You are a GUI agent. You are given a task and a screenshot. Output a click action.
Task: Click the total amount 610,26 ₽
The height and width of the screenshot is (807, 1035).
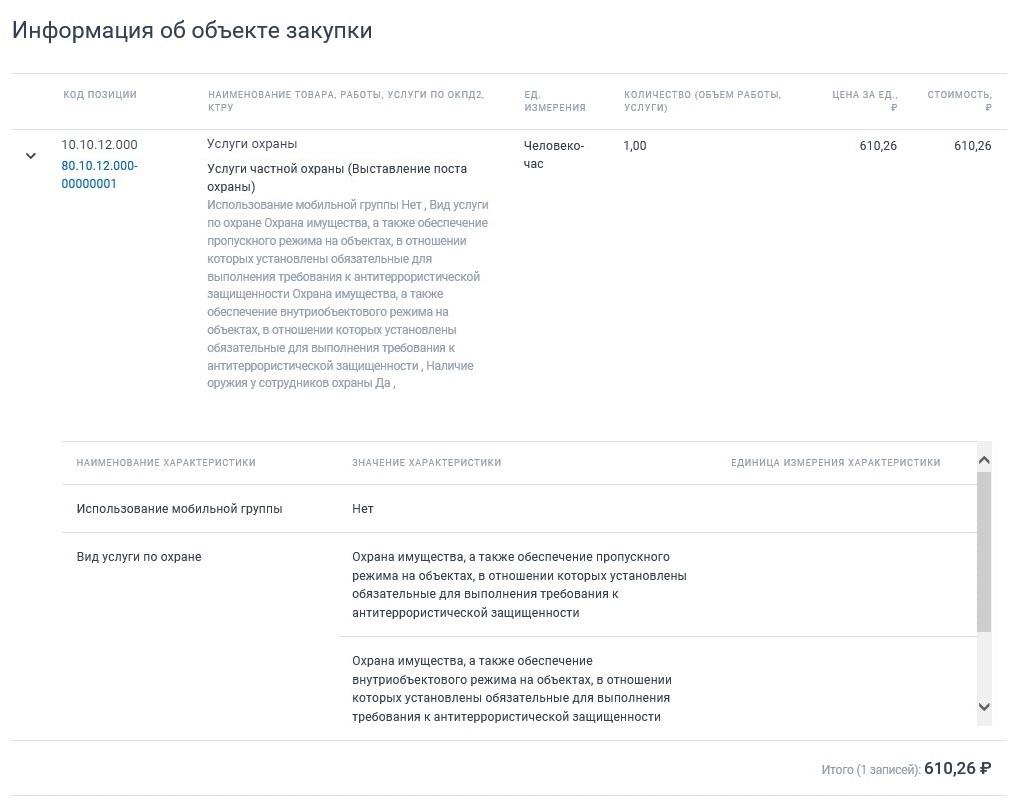[x=958, y=769]
